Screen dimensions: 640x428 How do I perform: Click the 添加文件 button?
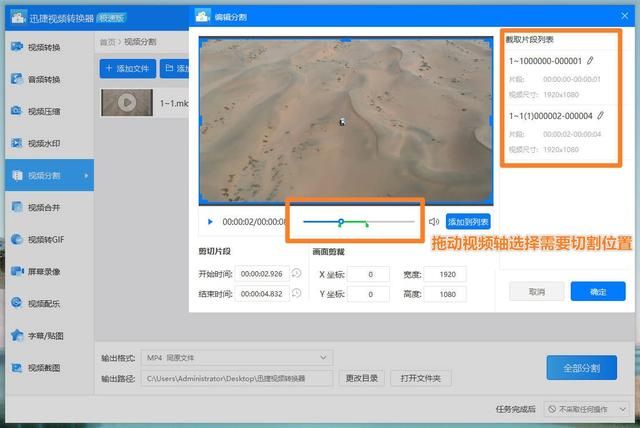click(128, 68)
